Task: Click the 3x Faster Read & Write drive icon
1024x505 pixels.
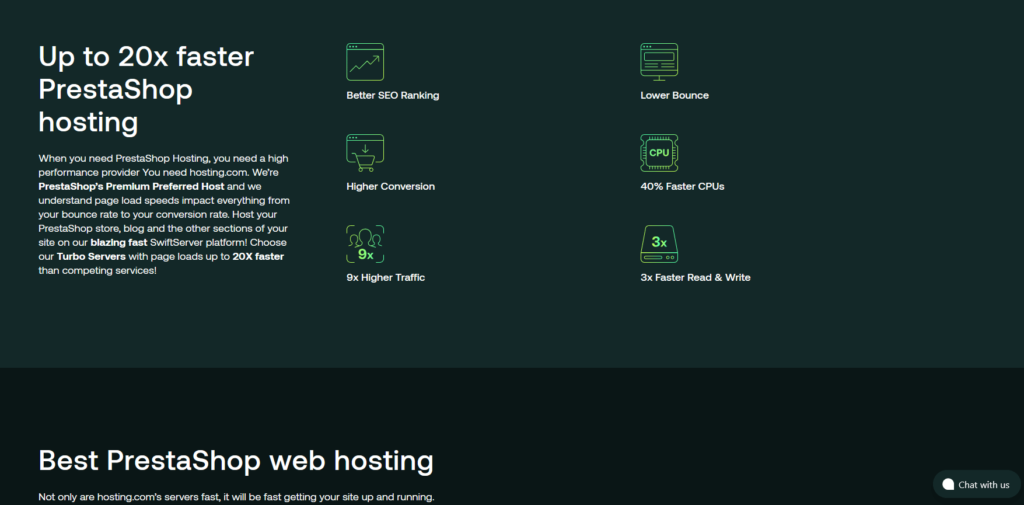Action: [659, 244]
